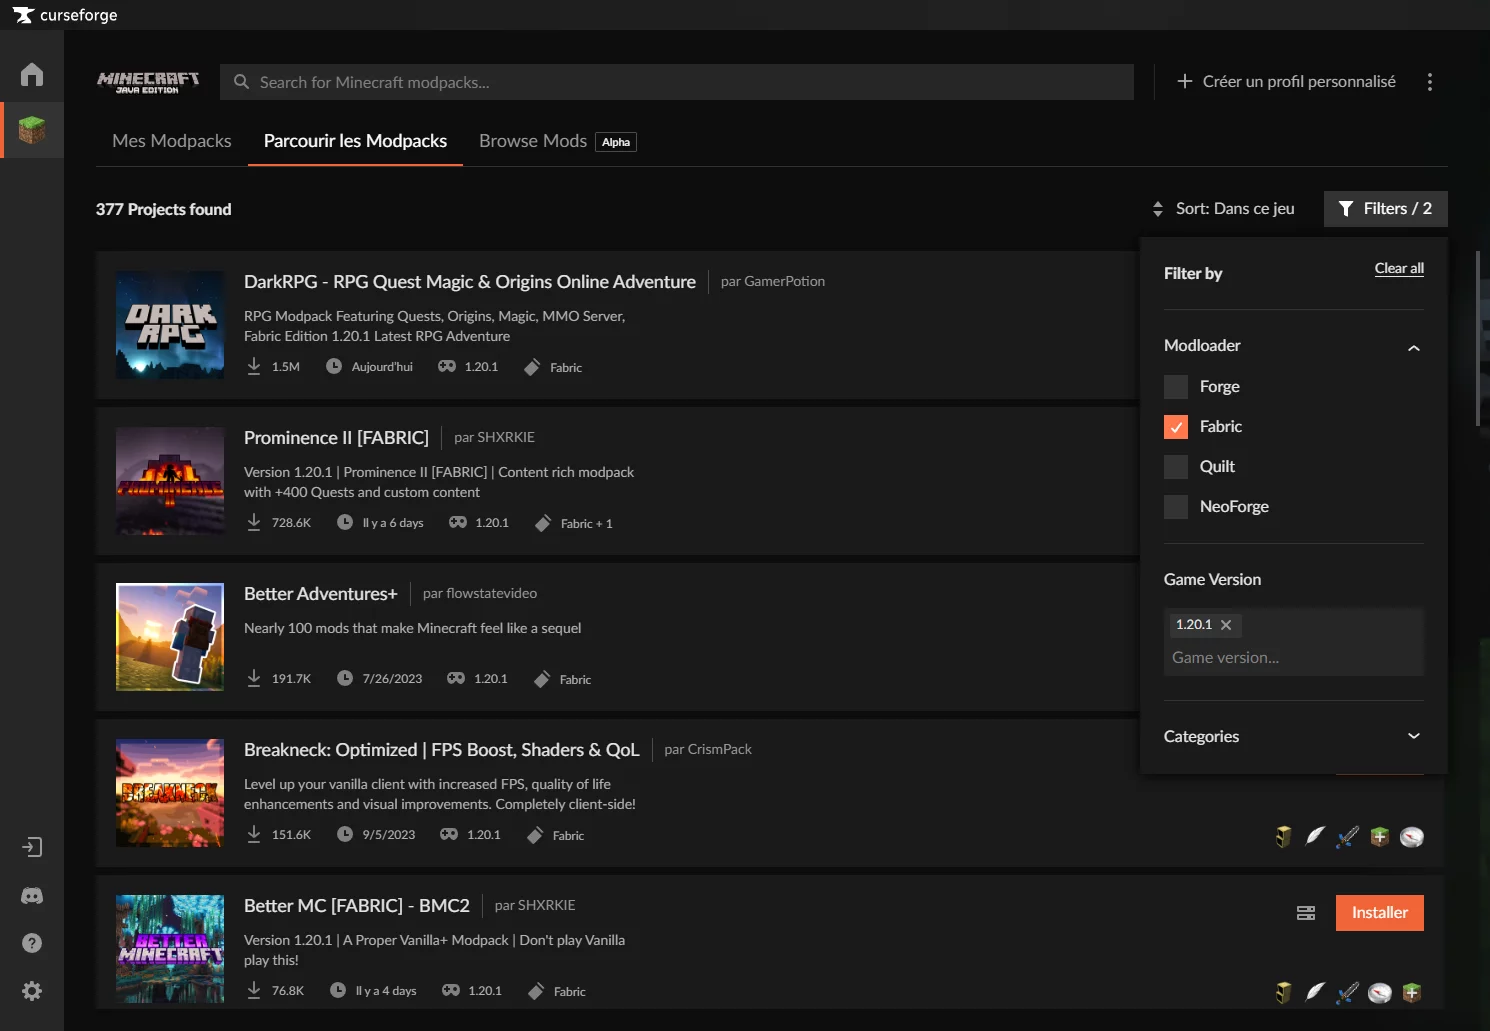Click the server pack icon beside Installer
The height and width of the screenshot is (1031, 1490).
click(1306, 913)
